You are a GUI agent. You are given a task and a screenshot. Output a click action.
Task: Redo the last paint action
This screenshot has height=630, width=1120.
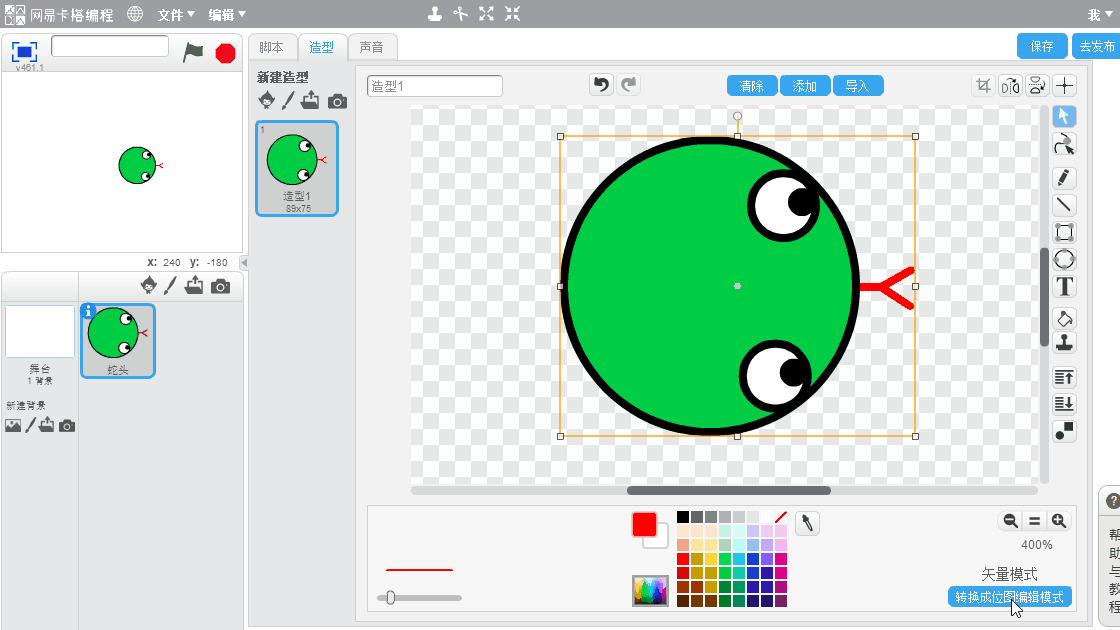[x=629, y=85]
